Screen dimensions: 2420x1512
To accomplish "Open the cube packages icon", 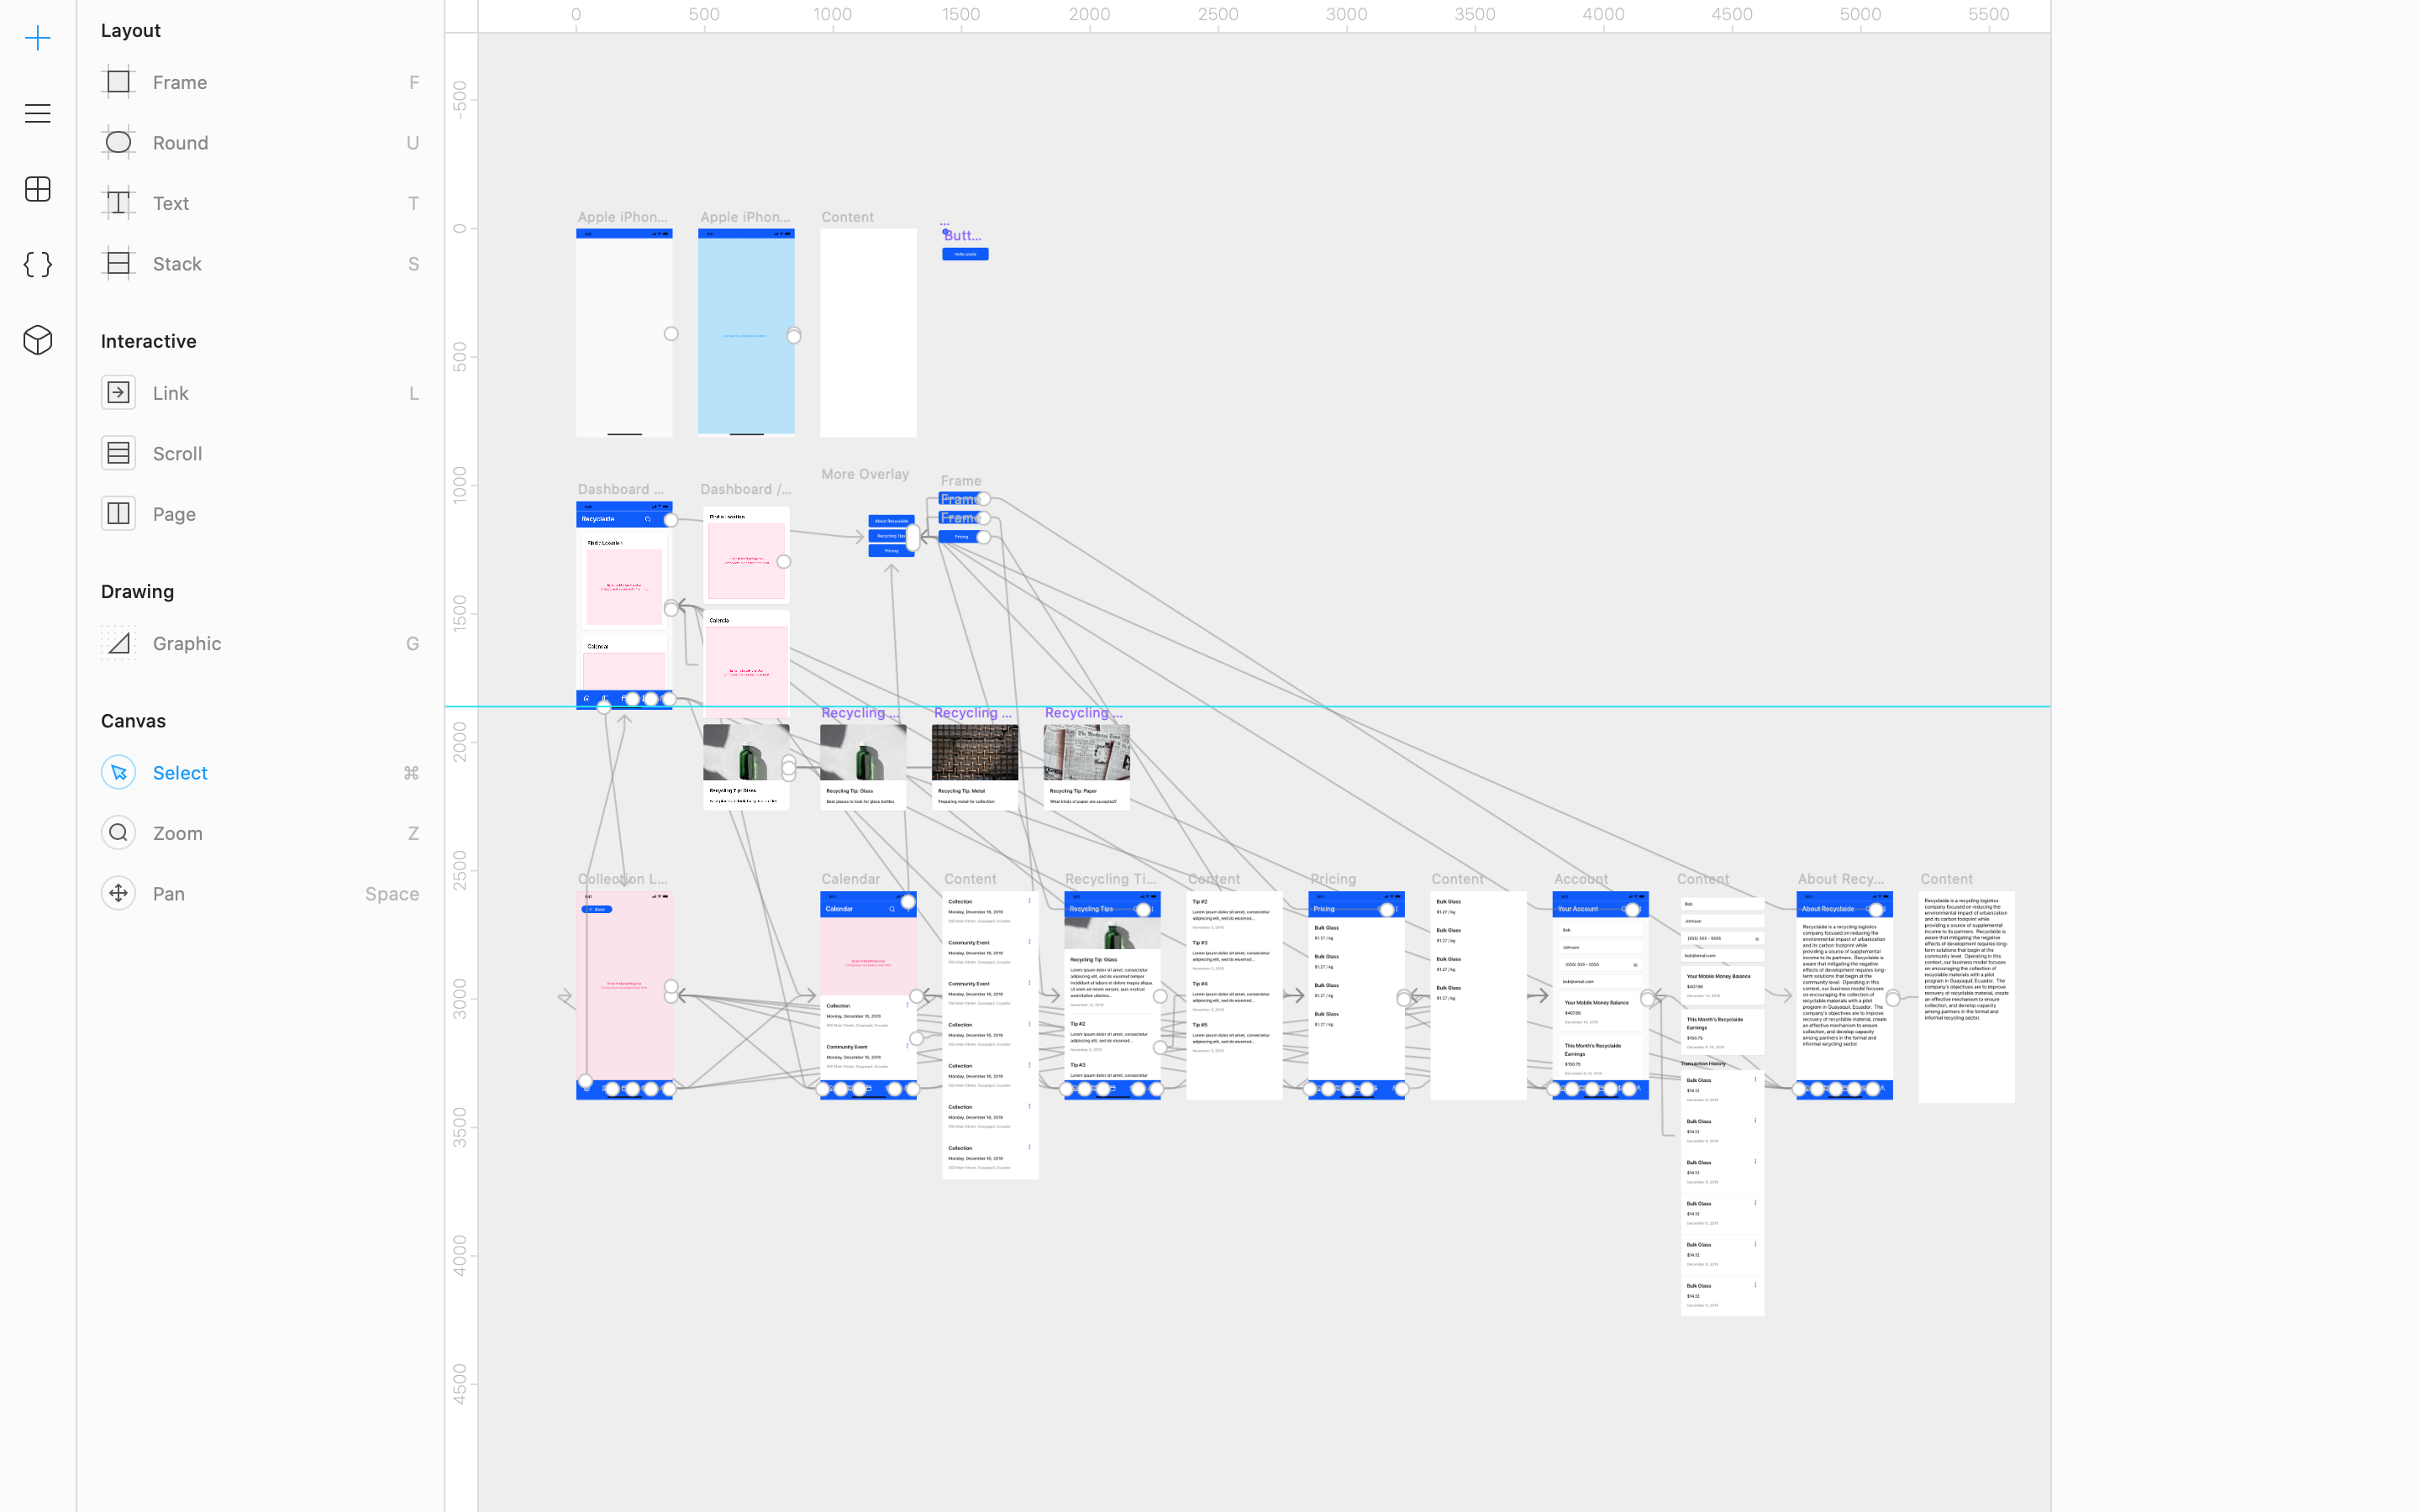I will click(x=38, y=340).
